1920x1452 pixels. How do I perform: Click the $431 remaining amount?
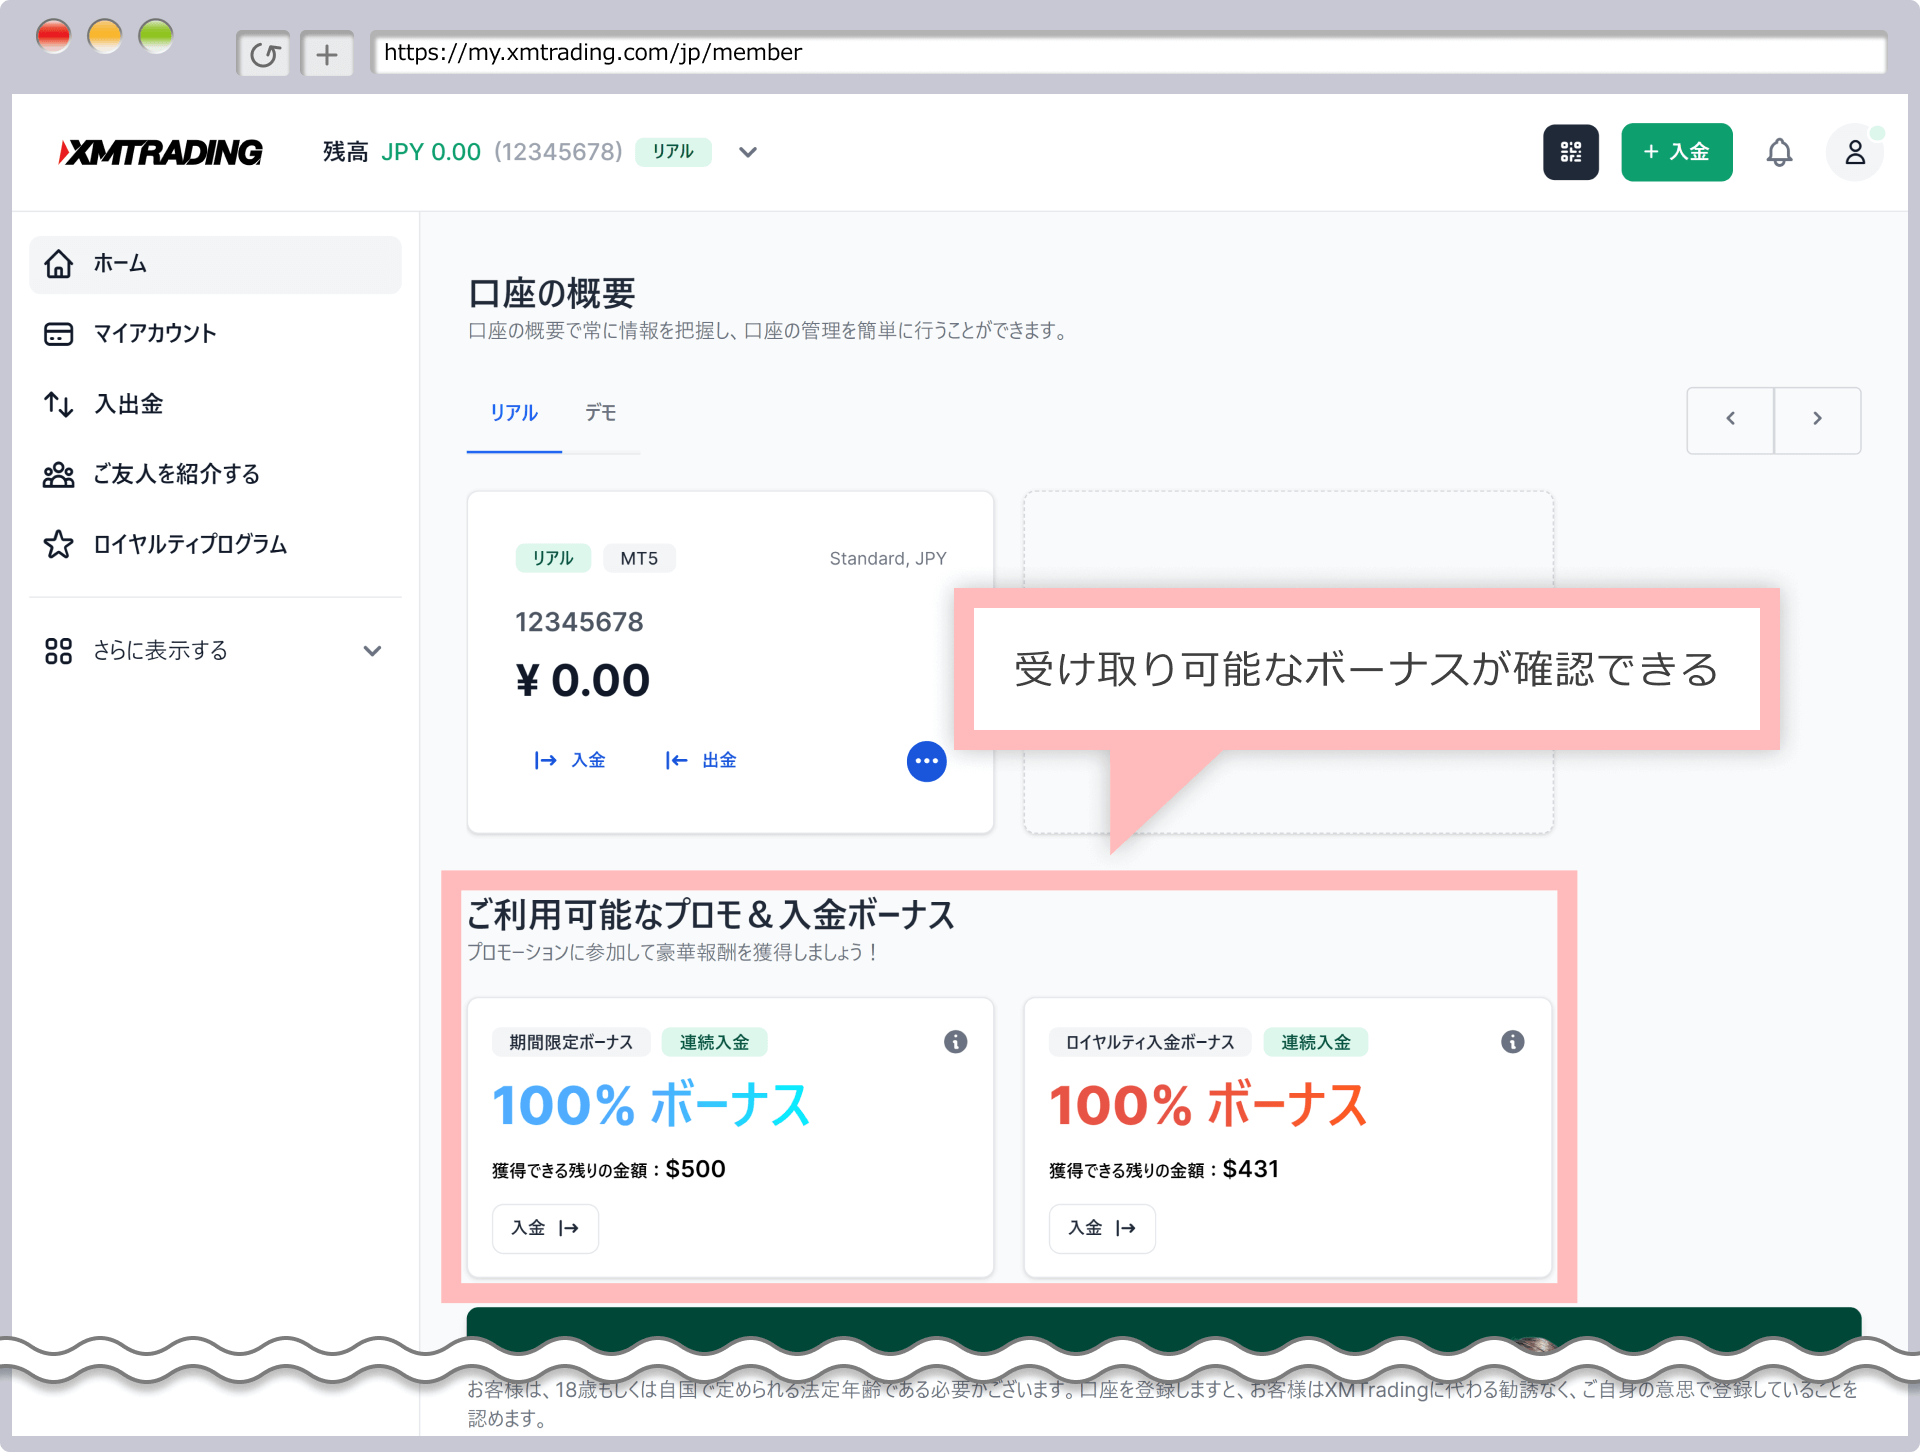point(1250,1169)
